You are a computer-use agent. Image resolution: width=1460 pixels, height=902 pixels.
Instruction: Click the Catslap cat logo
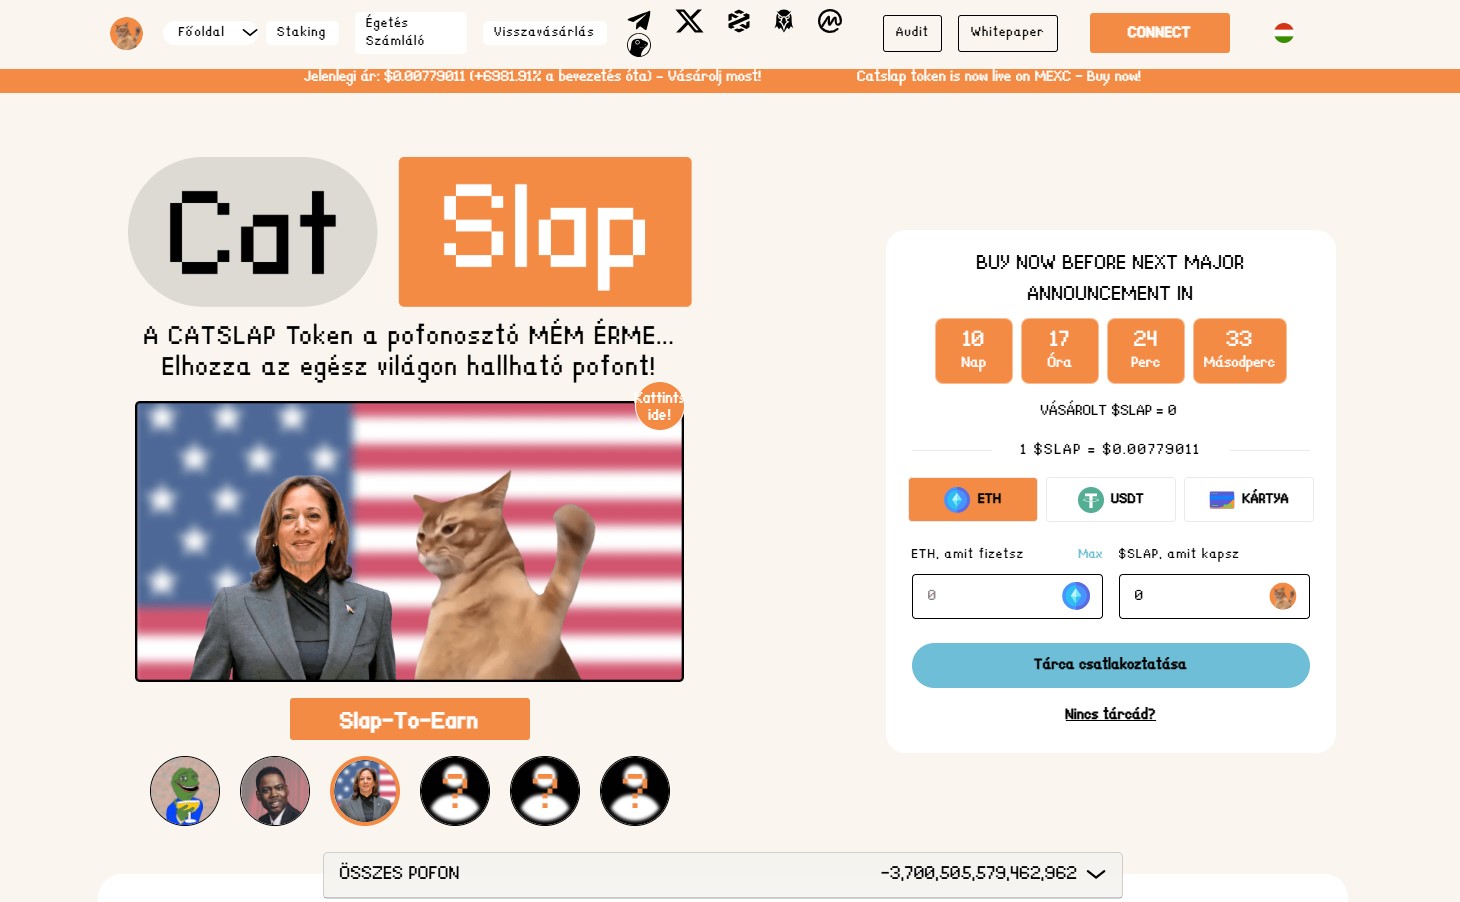tap(126, 33)
